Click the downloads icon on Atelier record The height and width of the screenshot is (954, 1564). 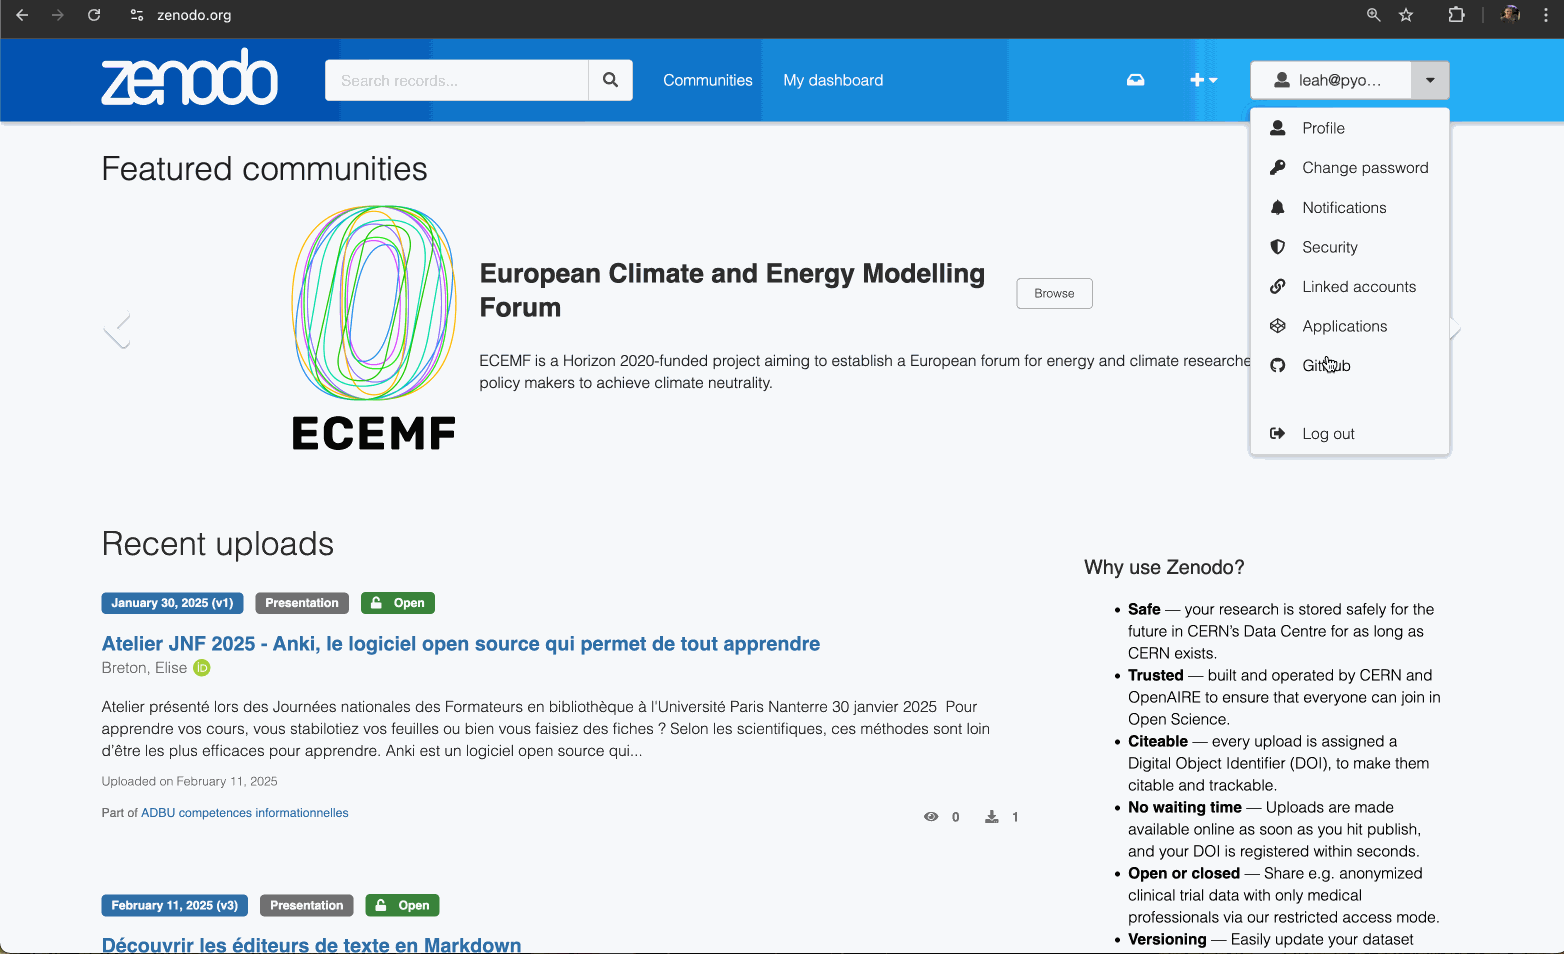(x=991, y=817)
